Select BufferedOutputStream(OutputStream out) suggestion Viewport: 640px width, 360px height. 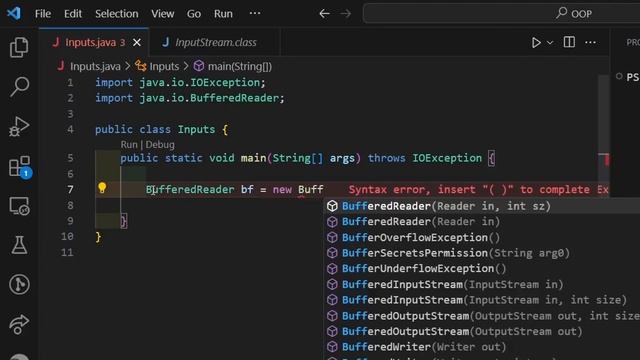pyautogui.click(x=482, y=331)
